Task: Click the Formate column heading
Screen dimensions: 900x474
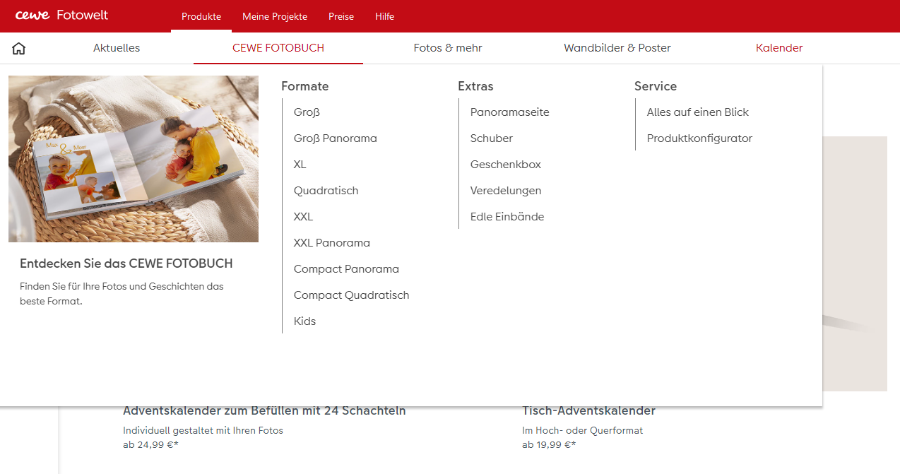Action: point(305,86)
